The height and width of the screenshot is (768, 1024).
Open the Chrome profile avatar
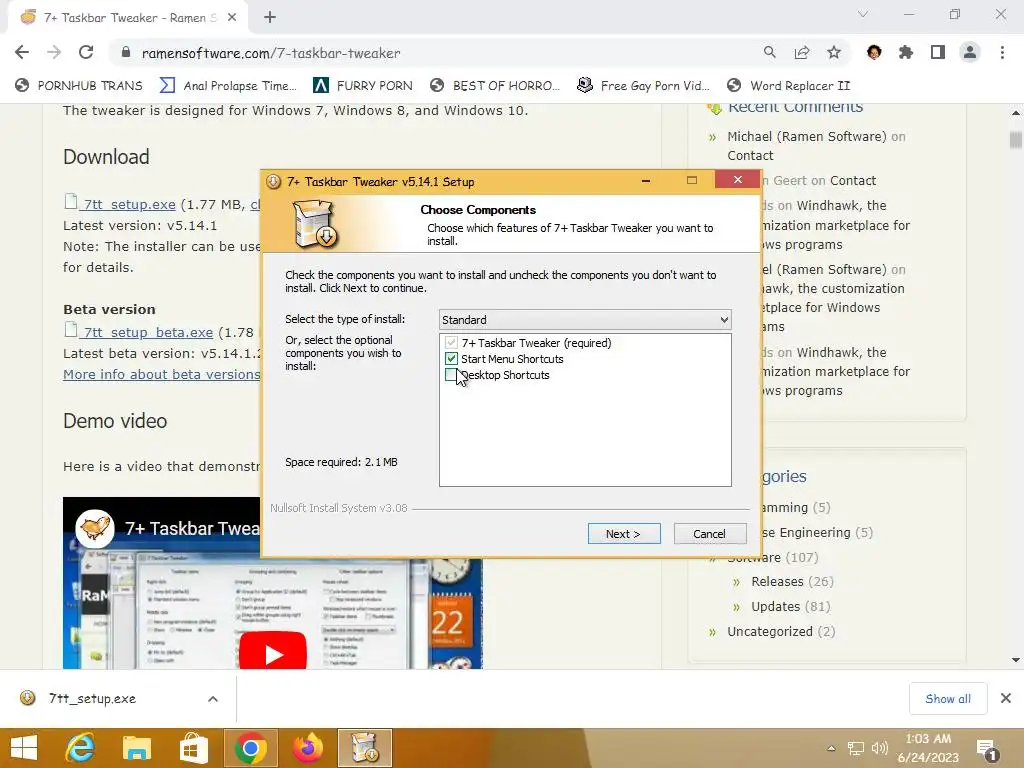(970, 52)
